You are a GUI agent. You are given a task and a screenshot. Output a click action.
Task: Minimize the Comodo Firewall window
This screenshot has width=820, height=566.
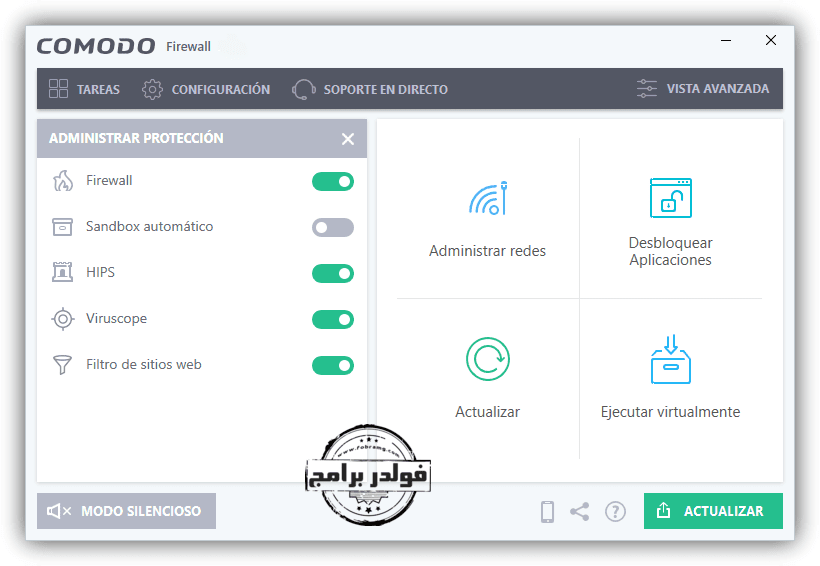click(x=726, y=40)
